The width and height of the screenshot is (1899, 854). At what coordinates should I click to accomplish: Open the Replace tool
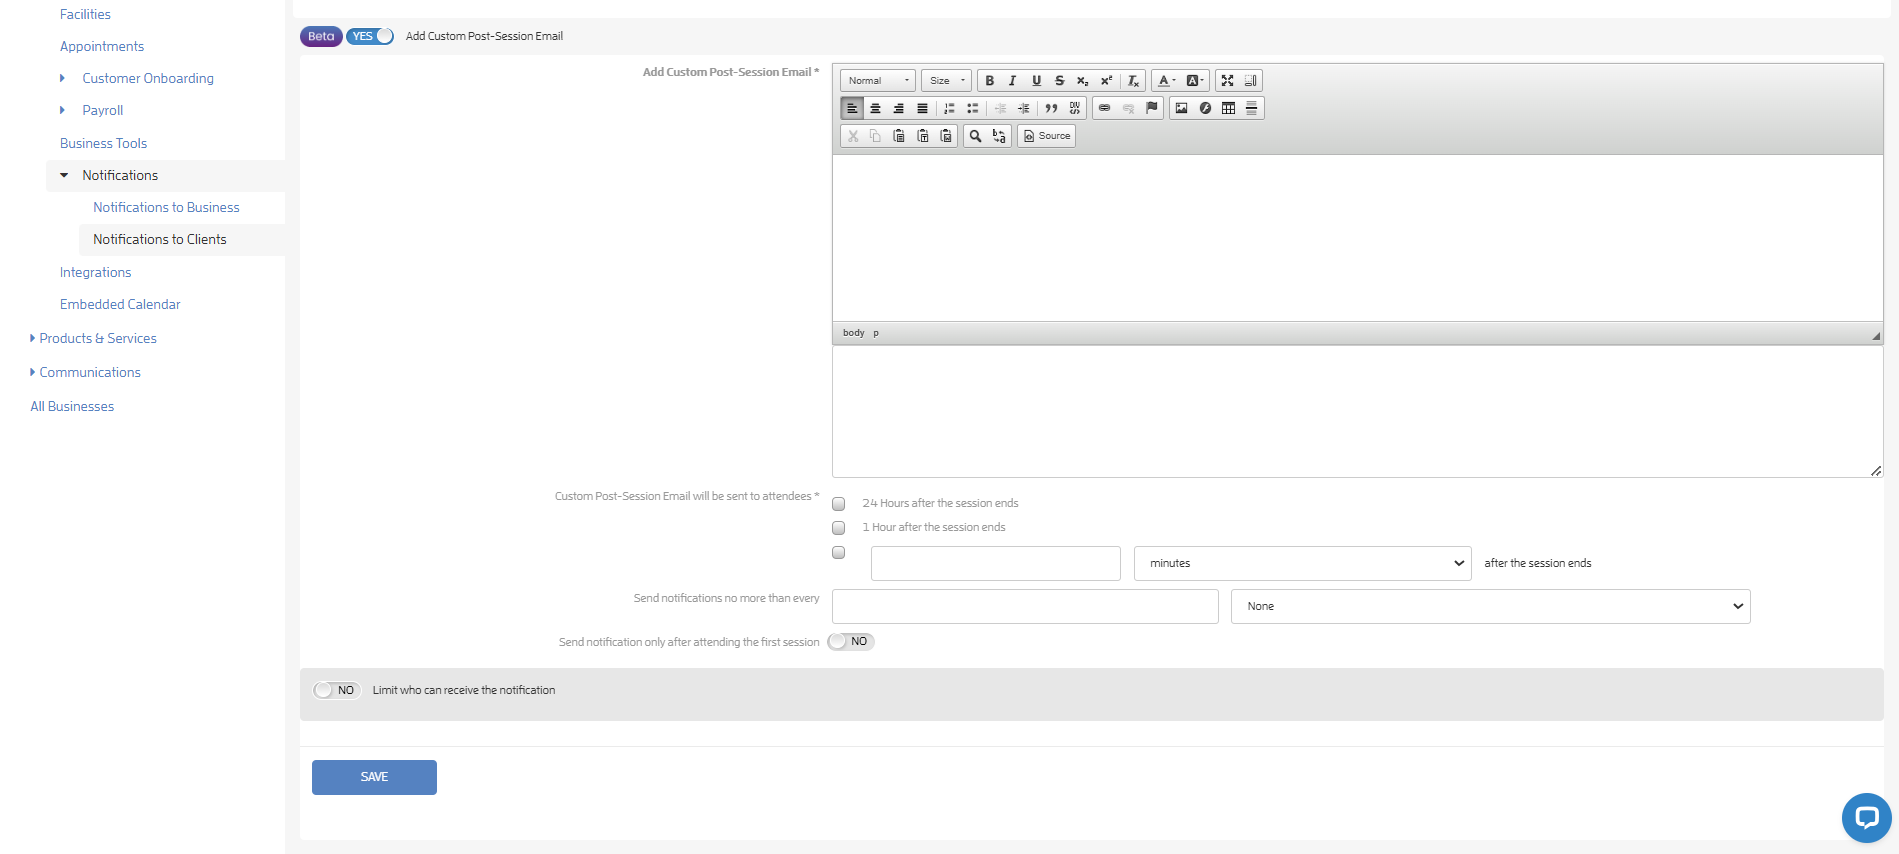(x=998, y=136)
